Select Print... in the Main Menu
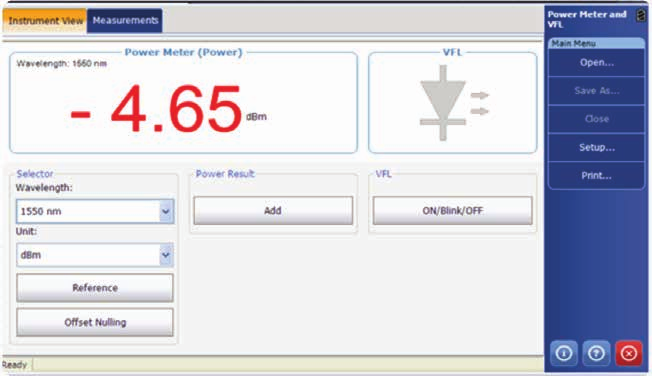The image size is (652, 376). pos(596,176)
